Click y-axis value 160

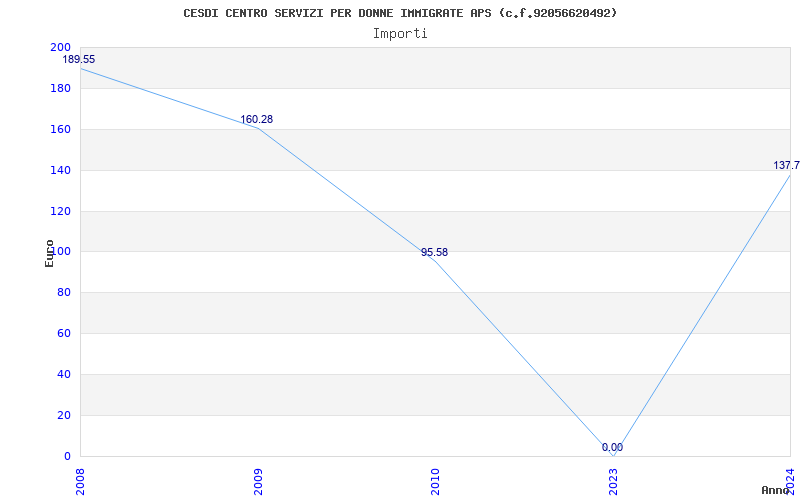click(x=60, y=129)
